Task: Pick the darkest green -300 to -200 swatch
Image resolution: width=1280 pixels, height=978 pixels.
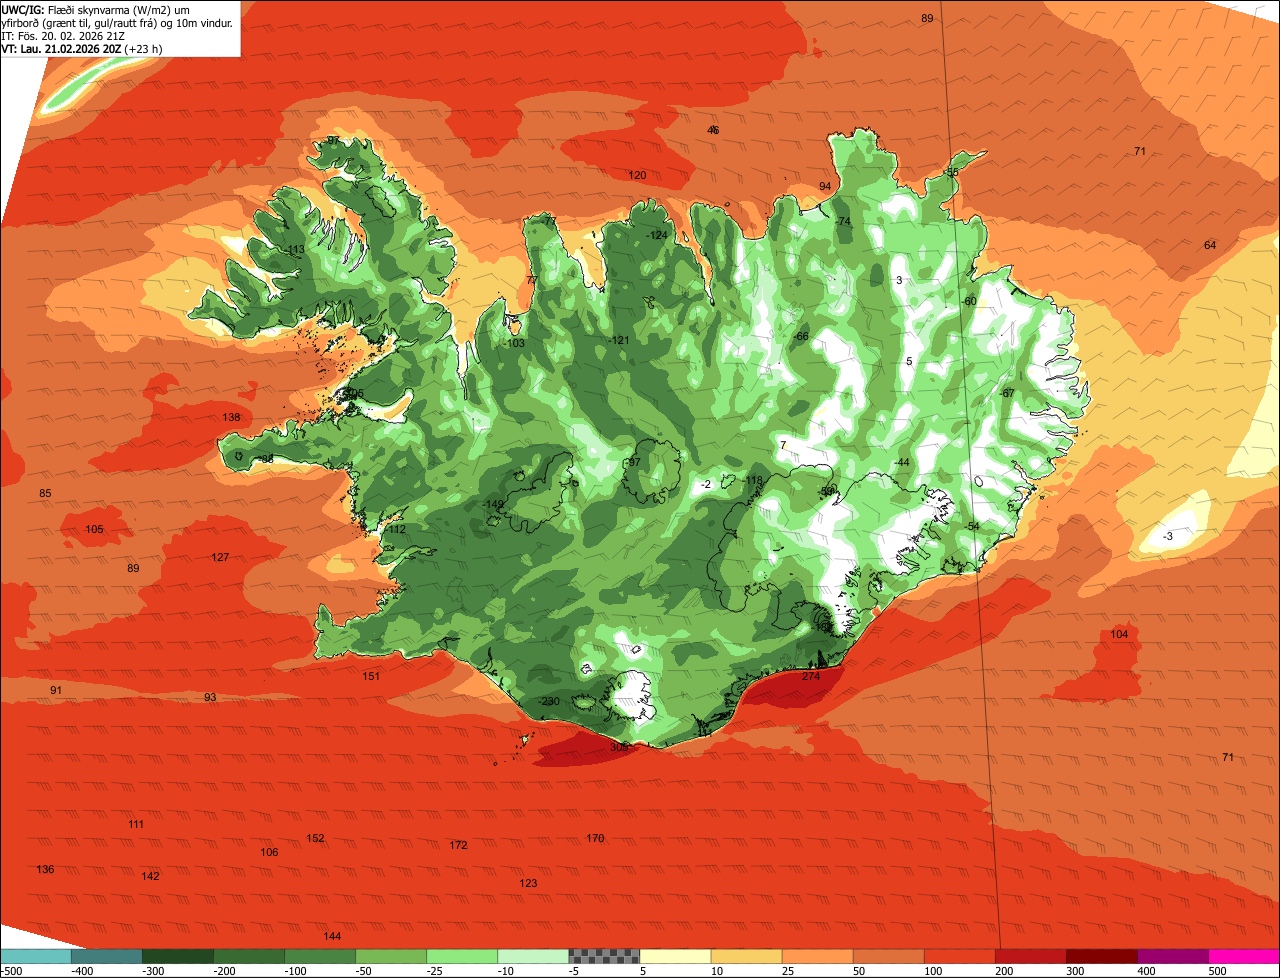Action: pyautogui.click(x=177, y=956)
